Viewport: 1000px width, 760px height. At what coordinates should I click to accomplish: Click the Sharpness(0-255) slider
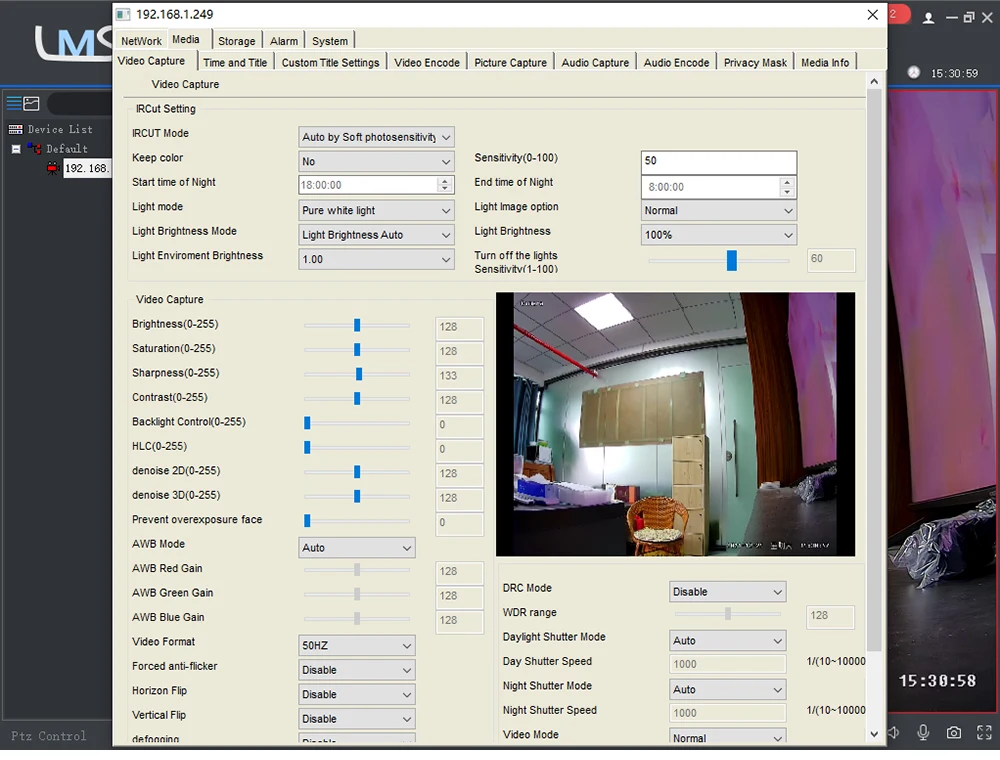357,374
